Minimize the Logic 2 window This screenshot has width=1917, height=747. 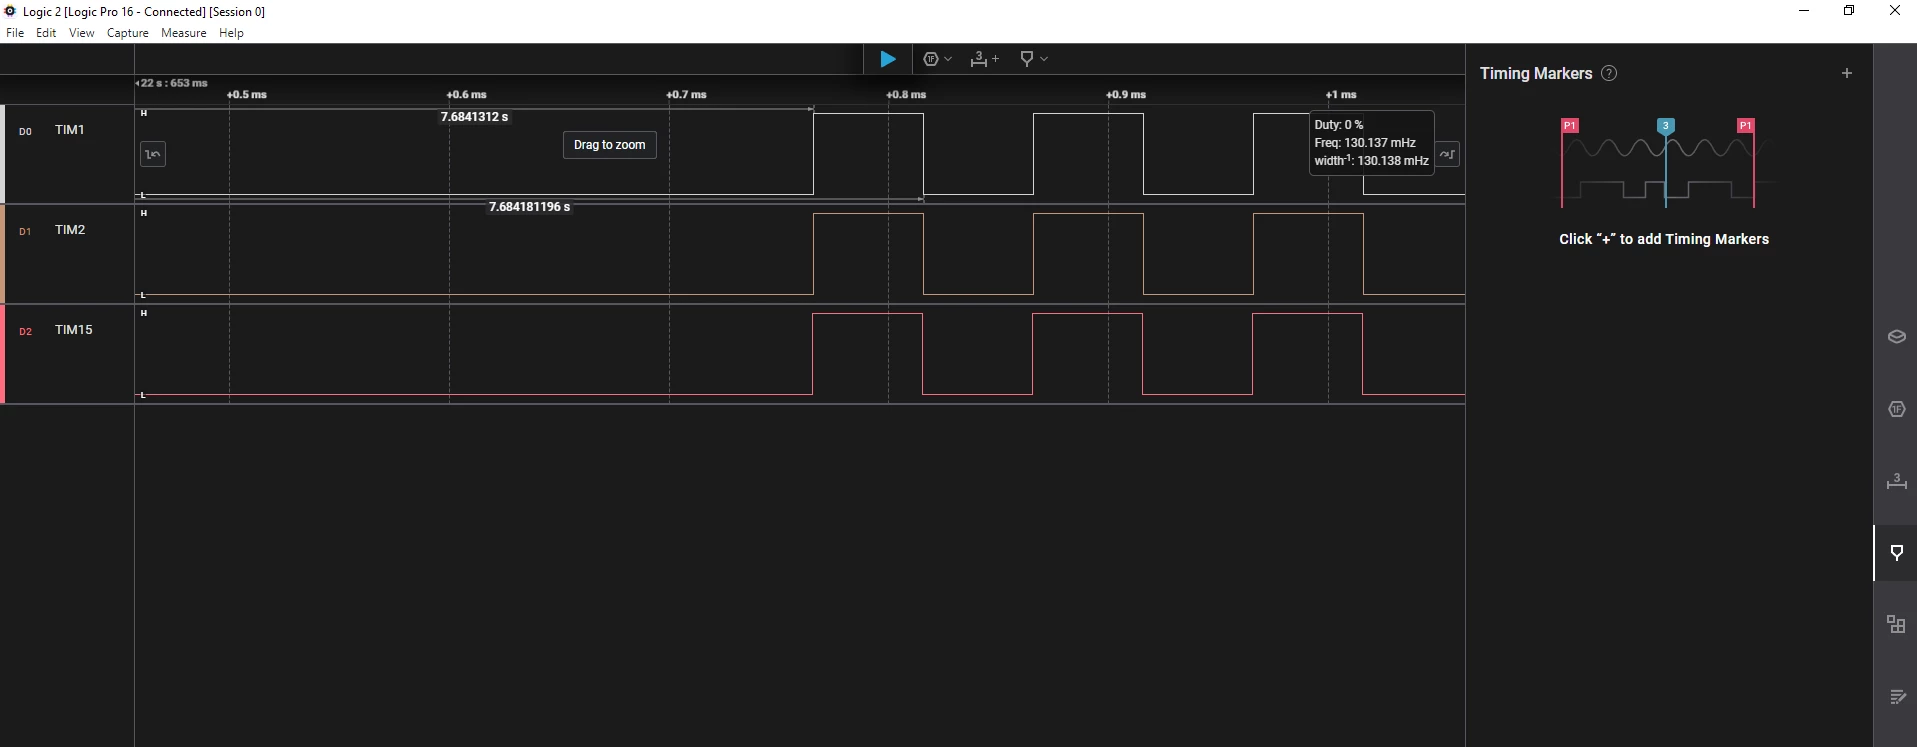pyautogui.click(x=1804, y=11)
